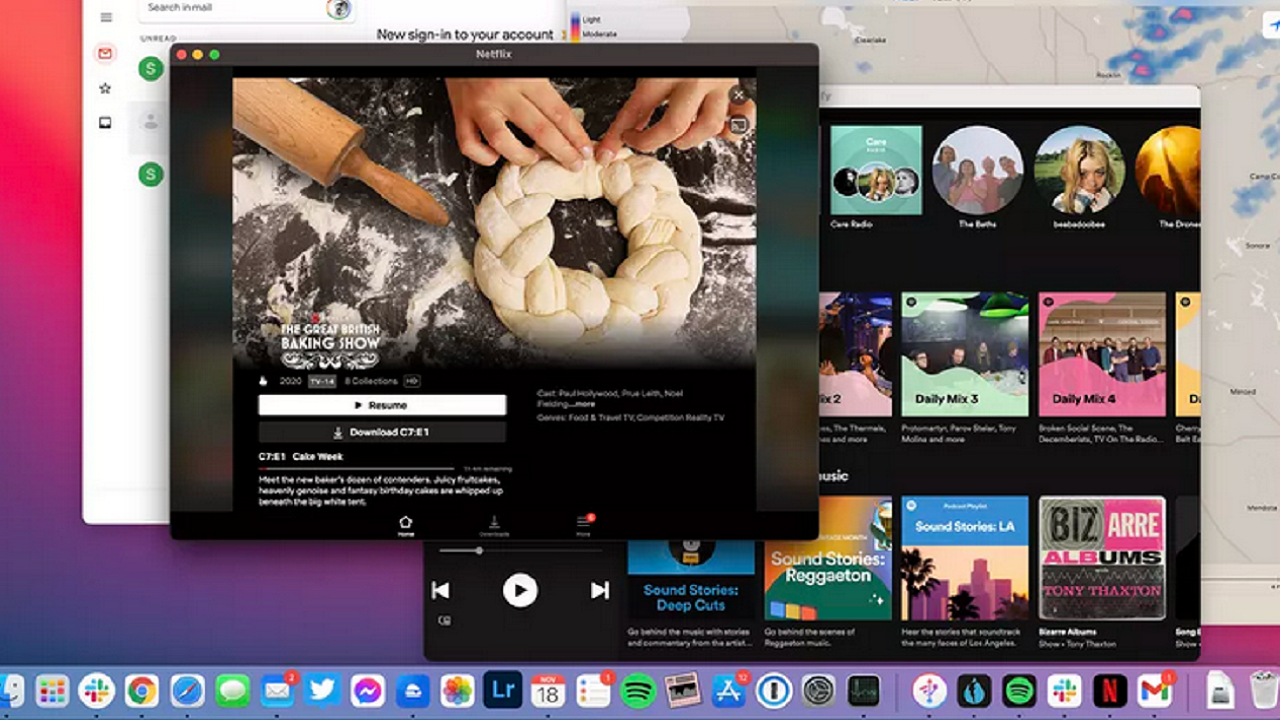
Task: Open Google Chrome from the Dock
Action: pyautogui.click(x=141, y=690)
